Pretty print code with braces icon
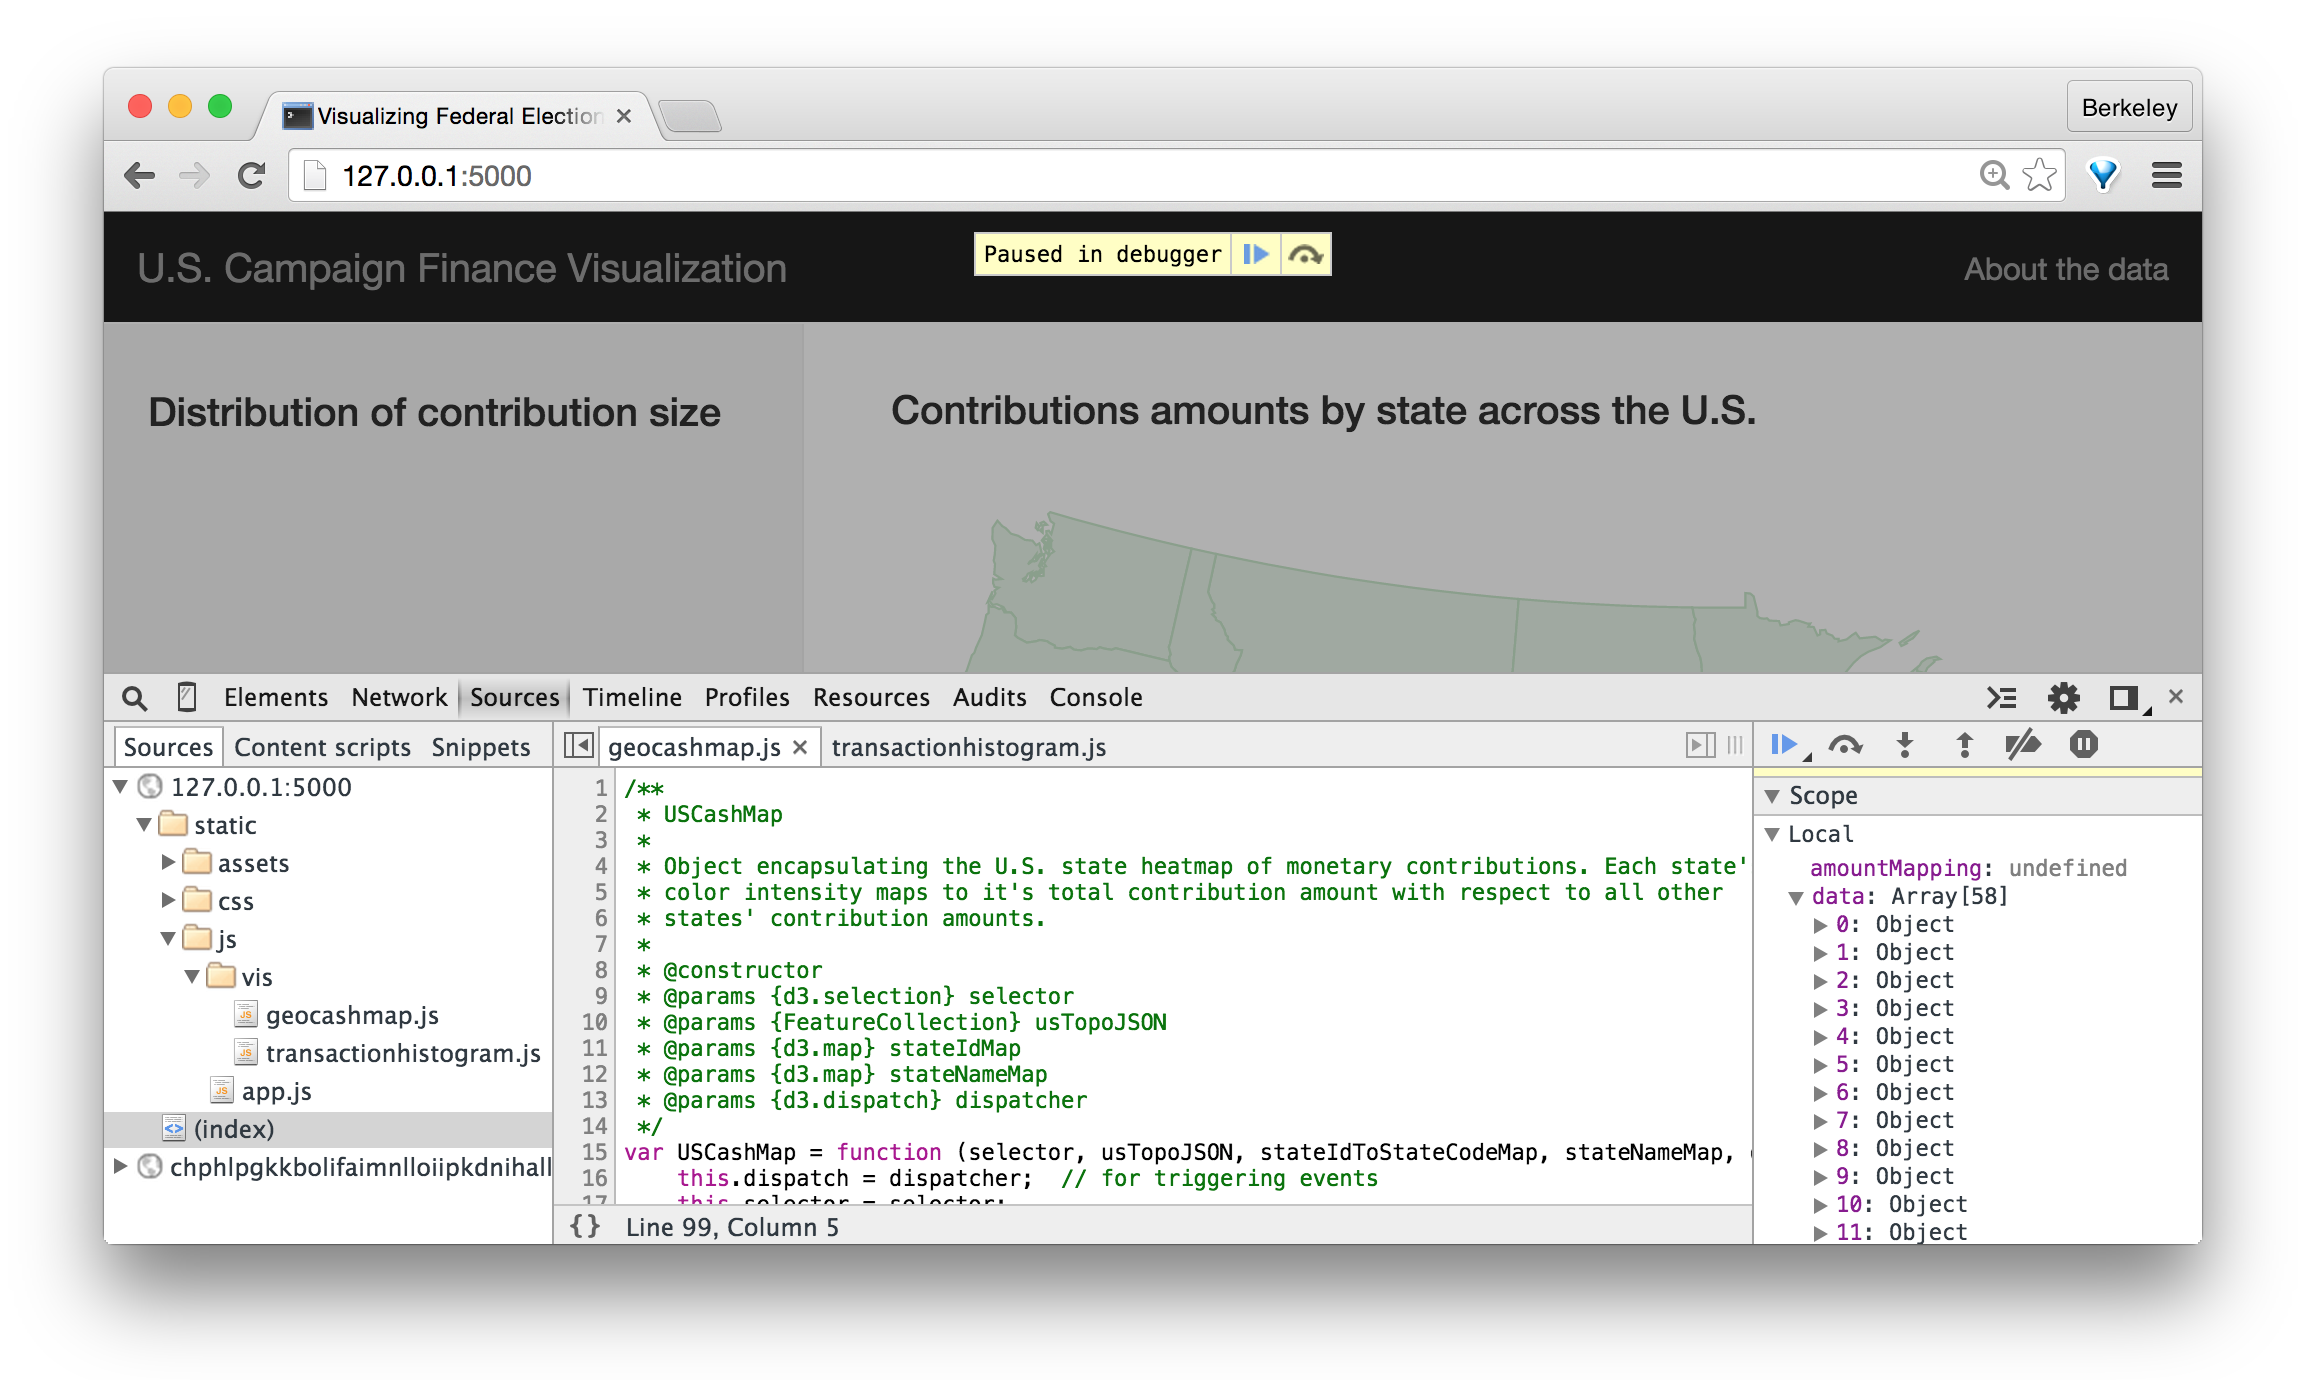The width and height of the screenshot is (2318, 1380). pos(585,1226)
